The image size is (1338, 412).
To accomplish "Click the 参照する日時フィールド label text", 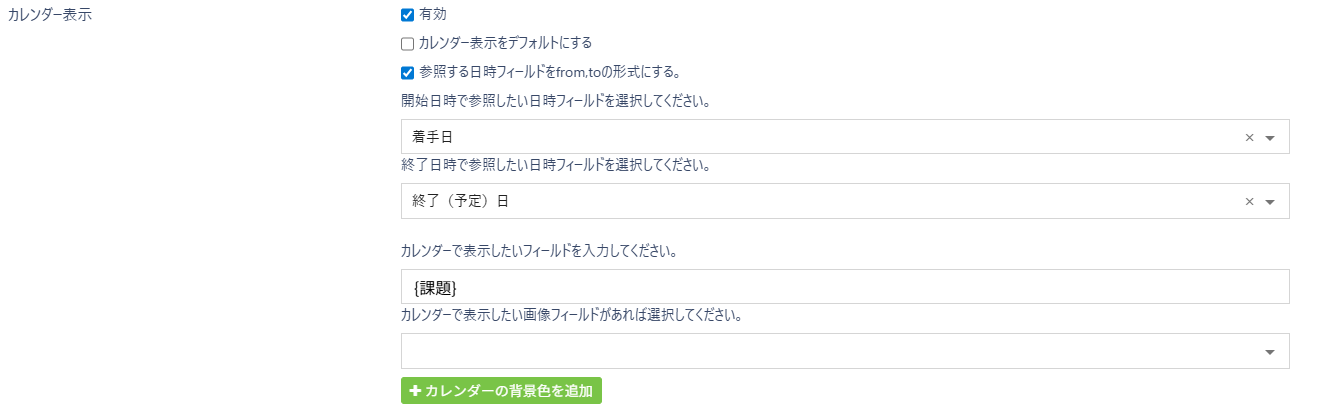I will tap(550, 72).
